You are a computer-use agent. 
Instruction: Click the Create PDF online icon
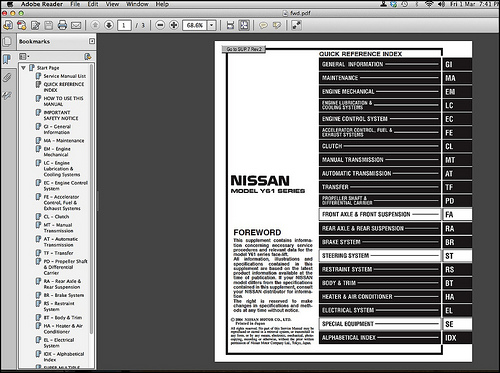click(x=22, y=25)
